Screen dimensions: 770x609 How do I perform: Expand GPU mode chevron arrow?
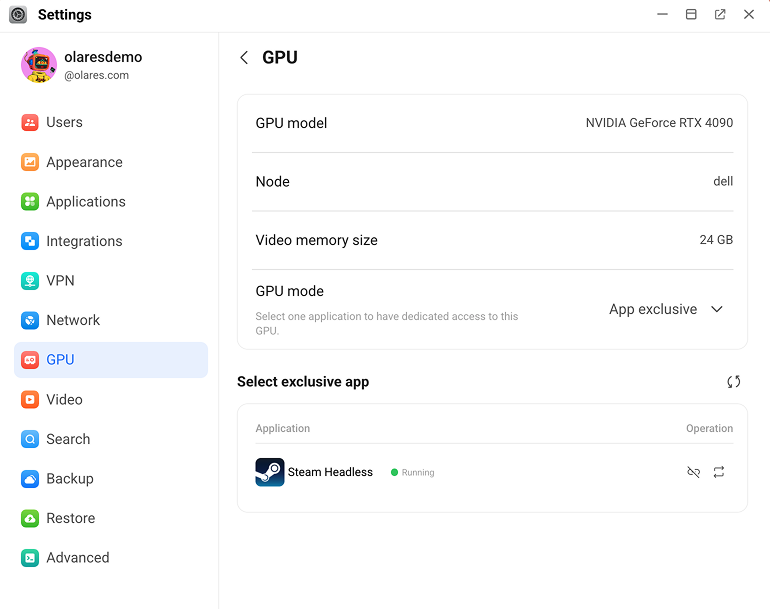(717, 309)
